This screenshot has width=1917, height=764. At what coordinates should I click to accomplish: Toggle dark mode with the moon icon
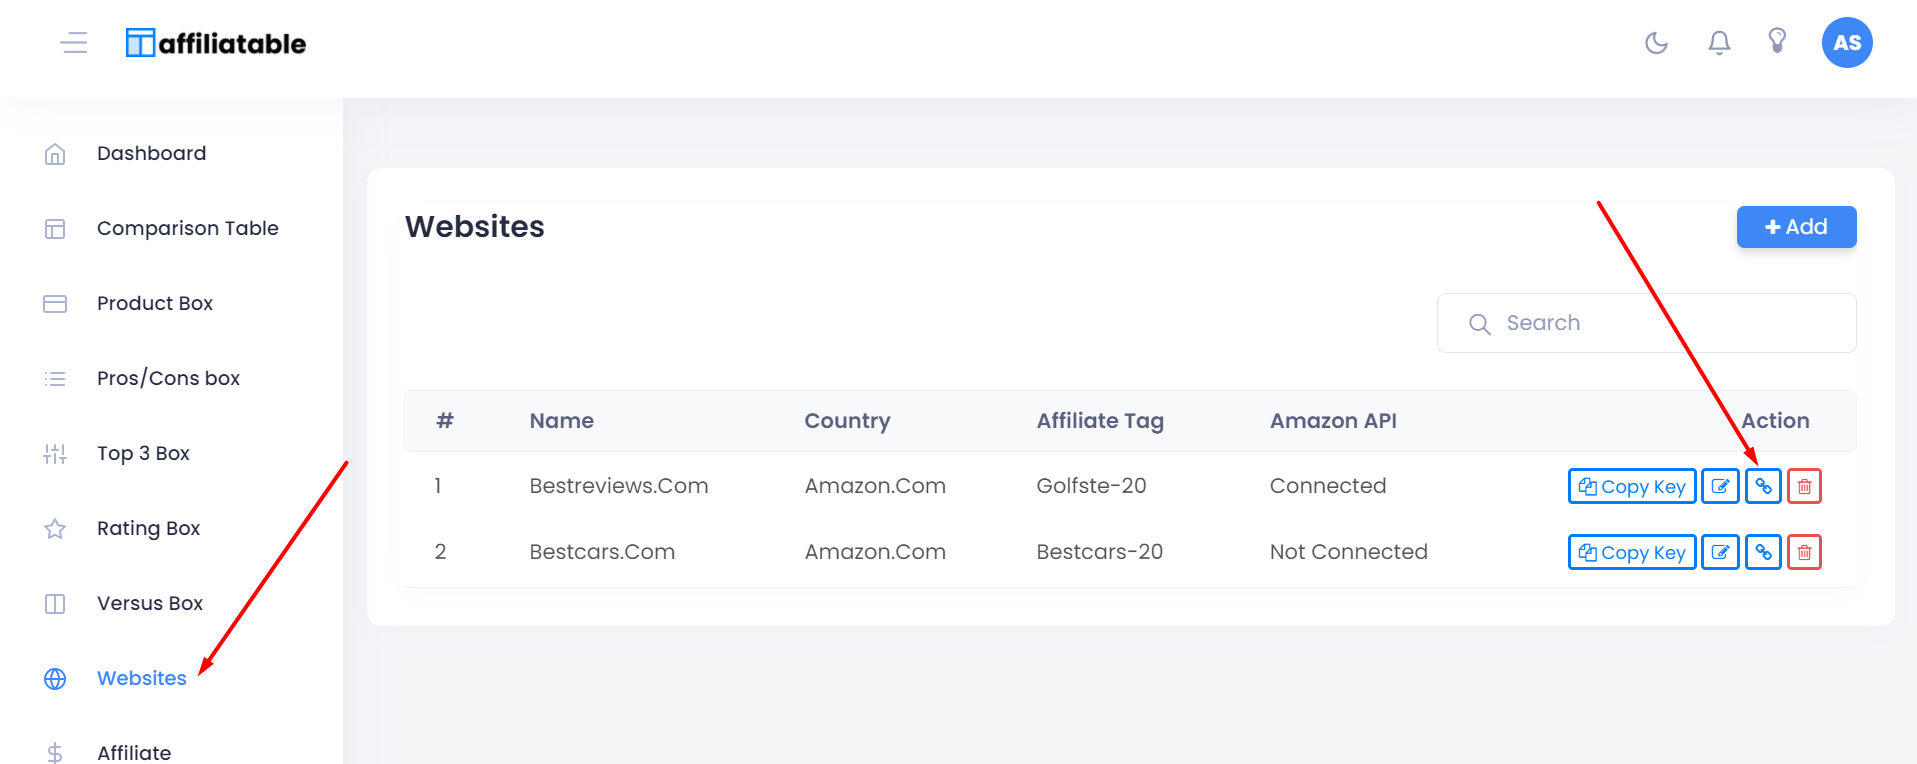click(1657, 42)
